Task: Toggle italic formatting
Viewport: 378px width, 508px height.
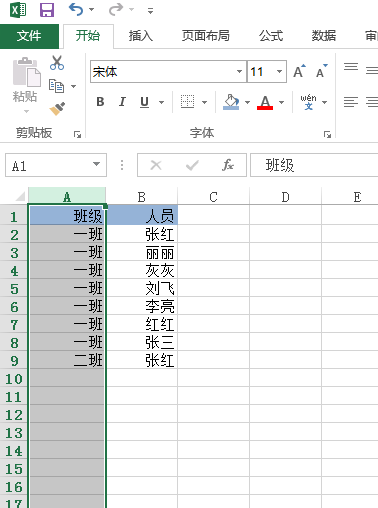Action: tap(122, 102)
